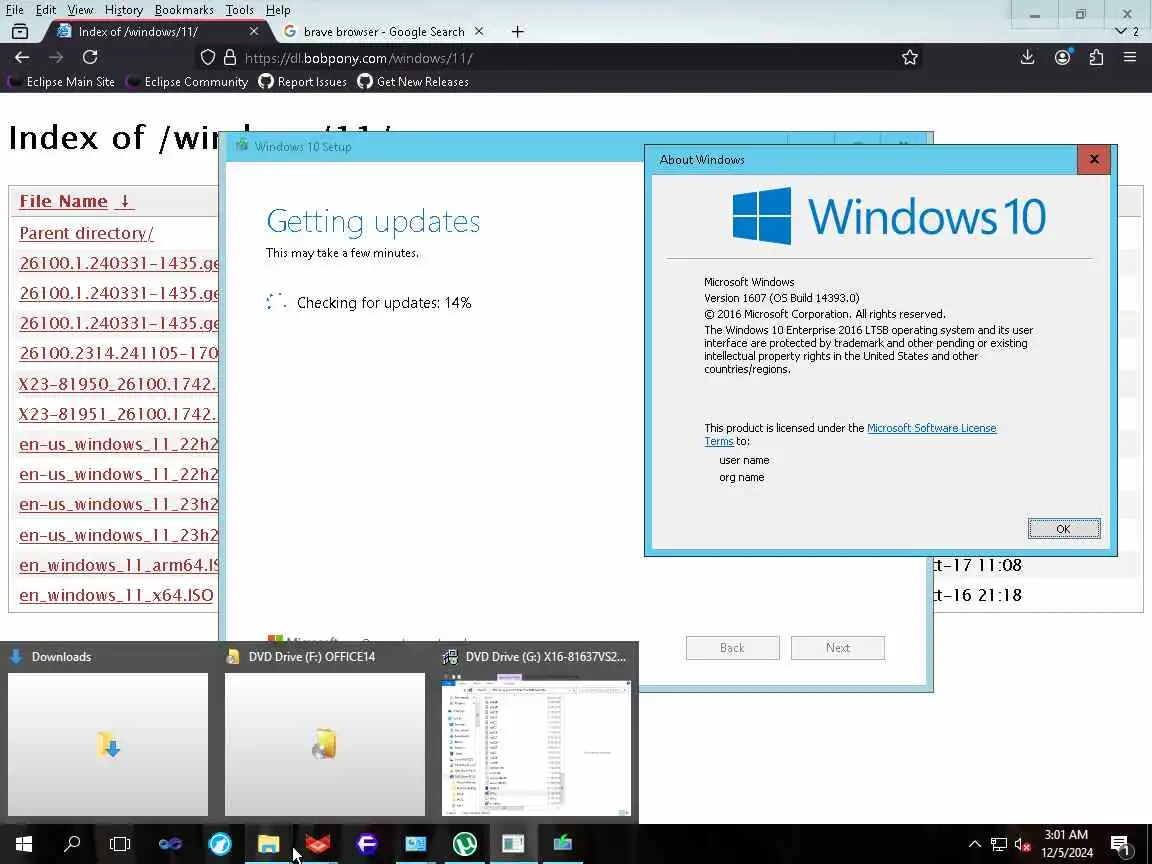Go back using the browser back arrow
The height and width of the screenshot is (864, 1152).
pos(22,57)
